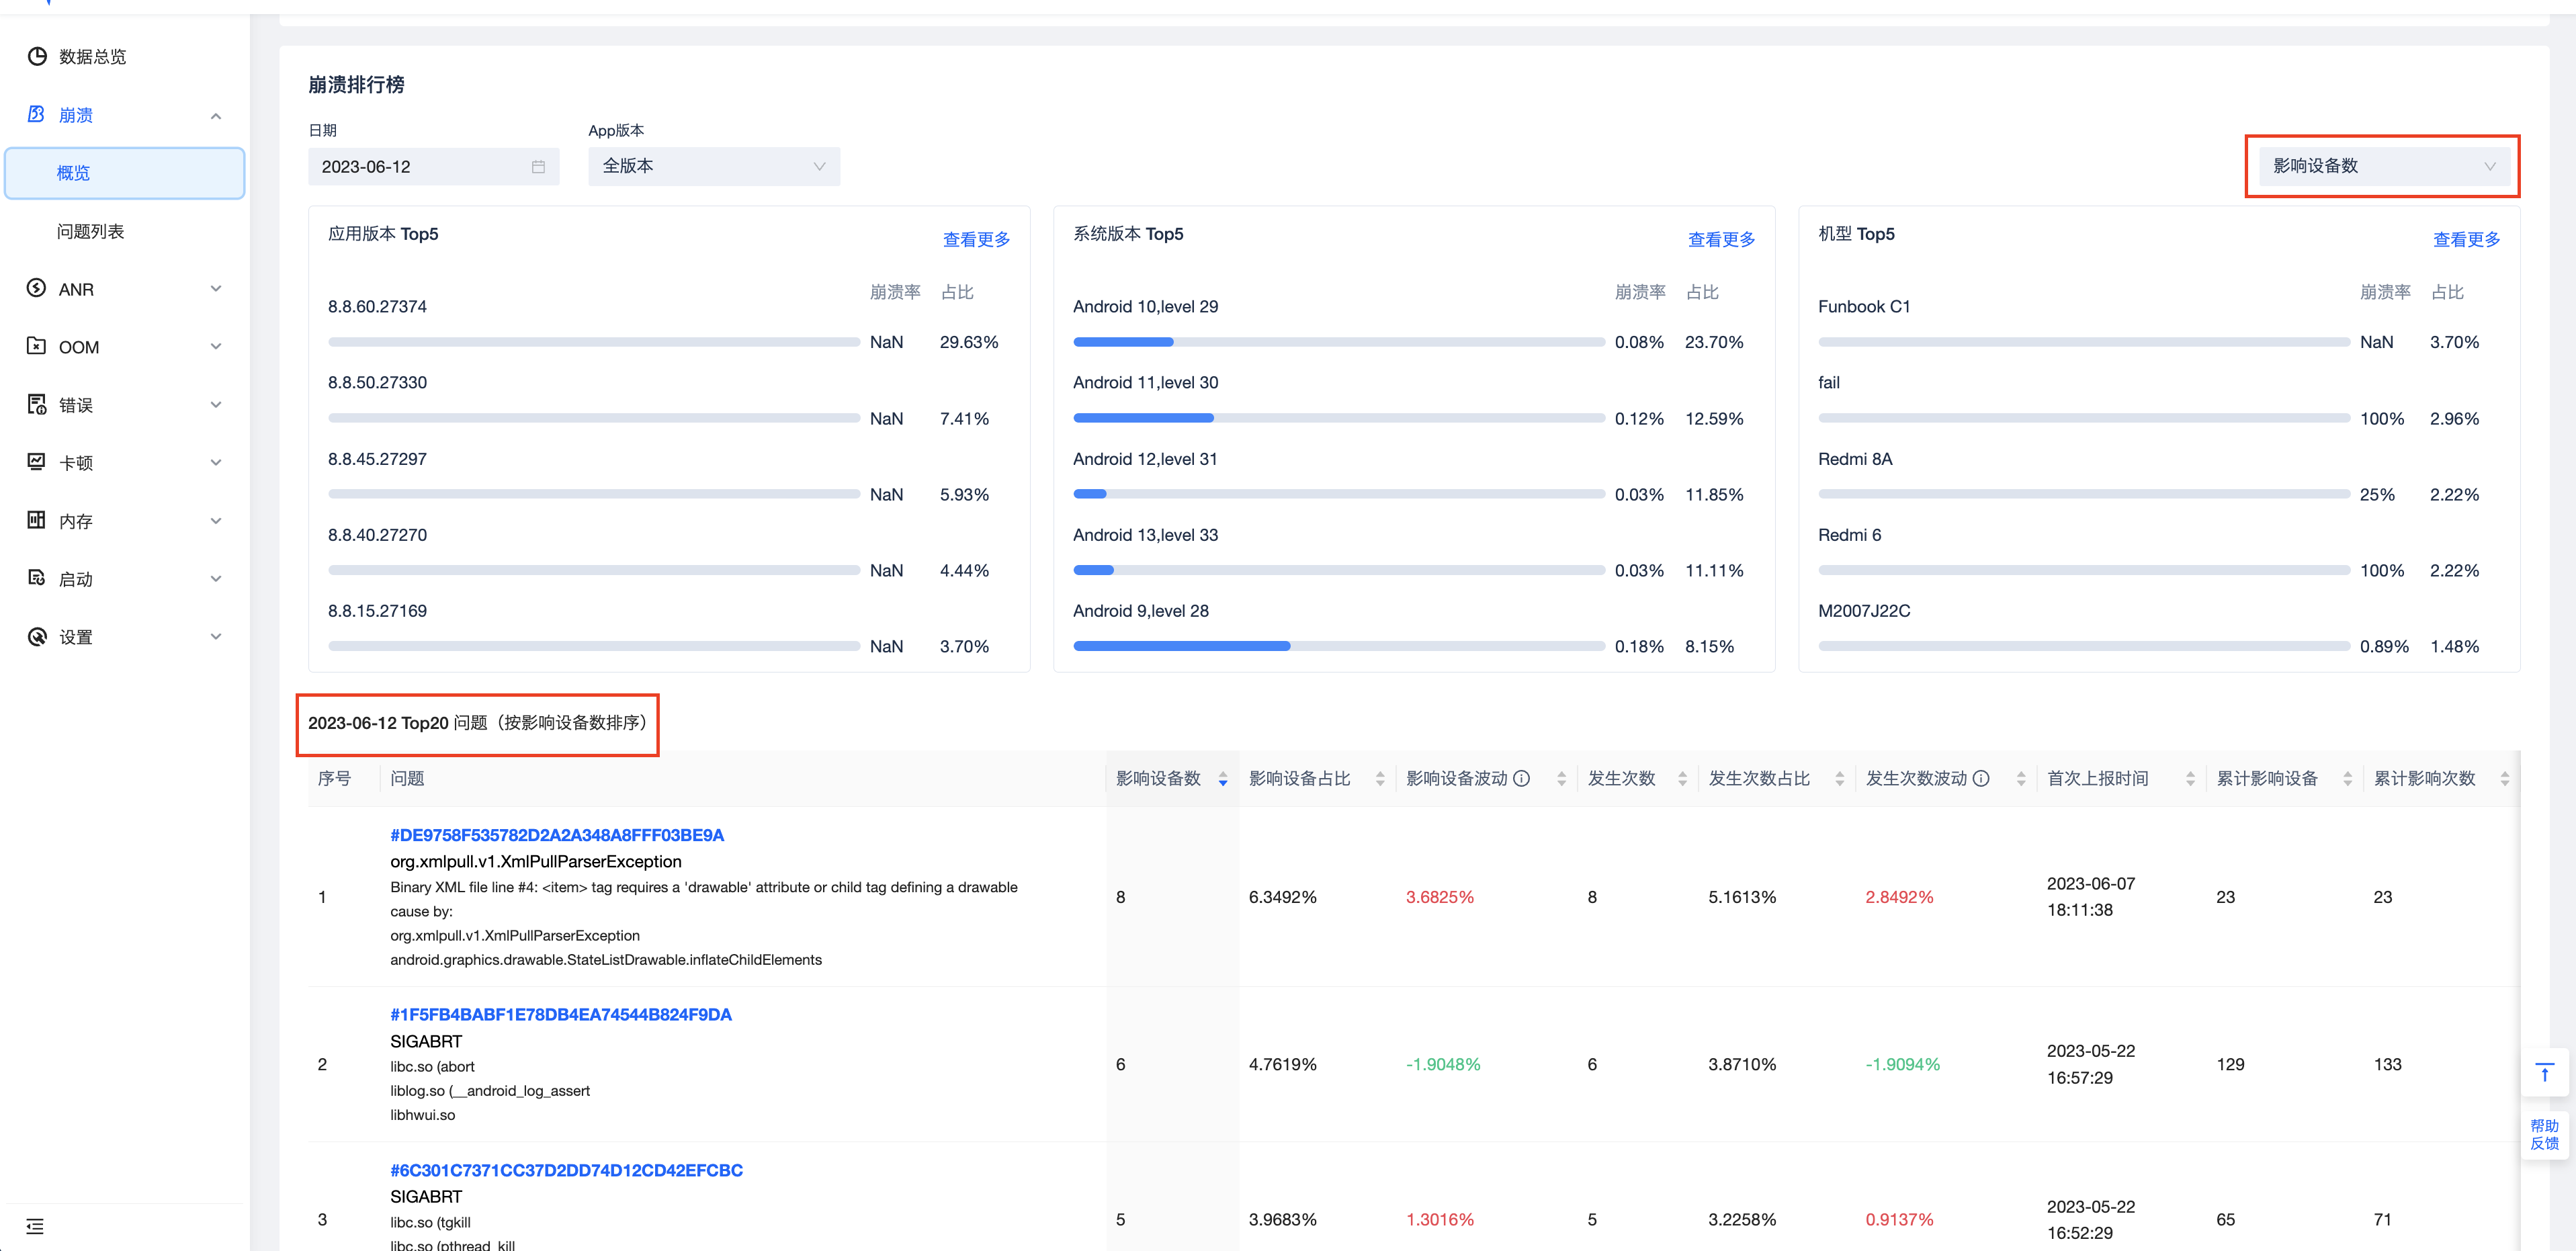Screen dimensions: 2576x1251
Task: Click first-report time 2023-05-22 16:57:29
Action: (x=2091, y=1064)
